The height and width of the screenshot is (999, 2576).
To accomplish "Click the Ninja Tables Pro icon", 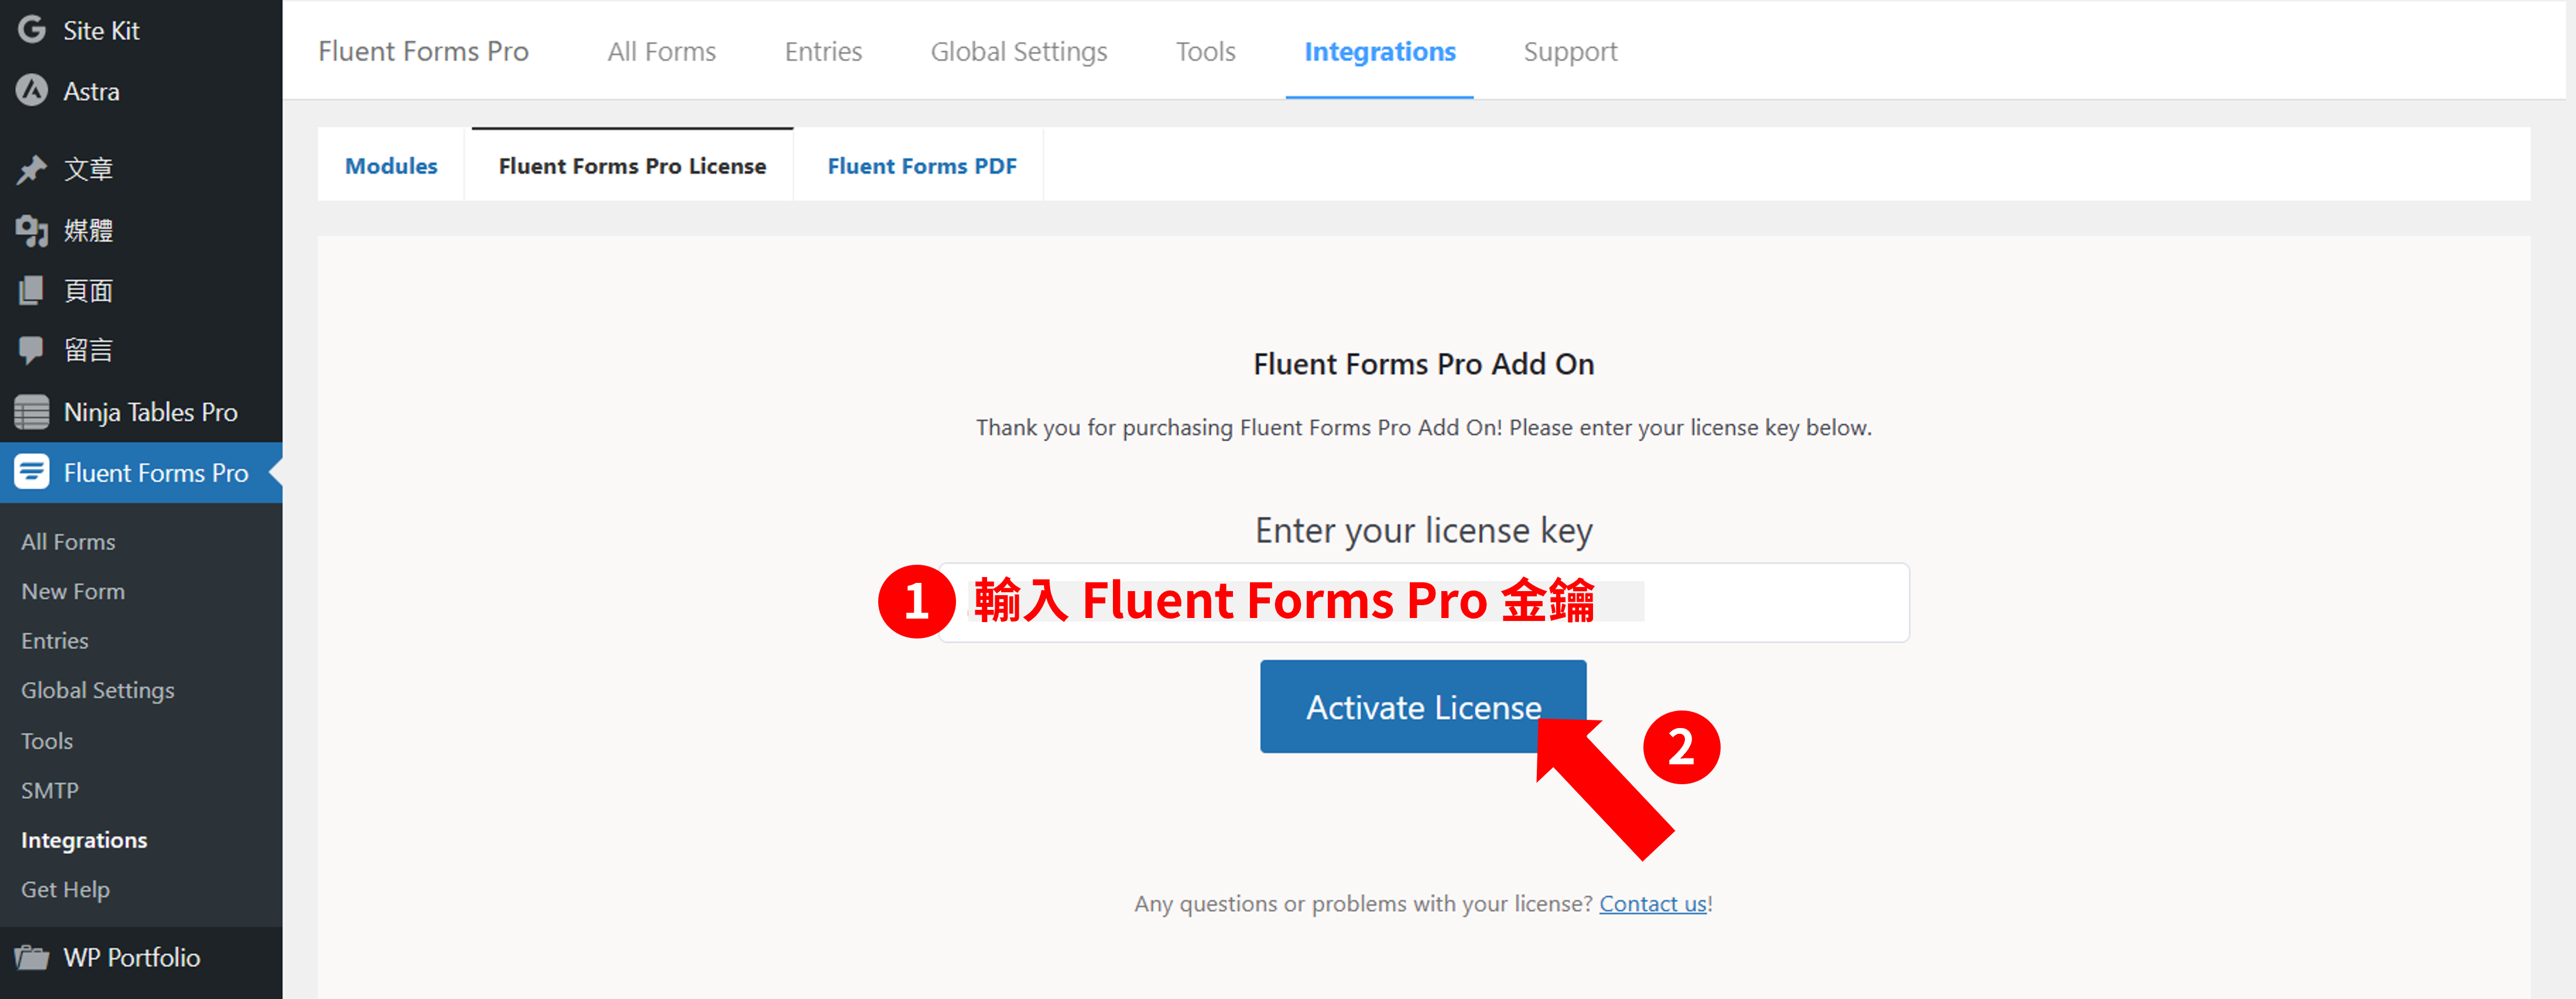I will [33, 413].
